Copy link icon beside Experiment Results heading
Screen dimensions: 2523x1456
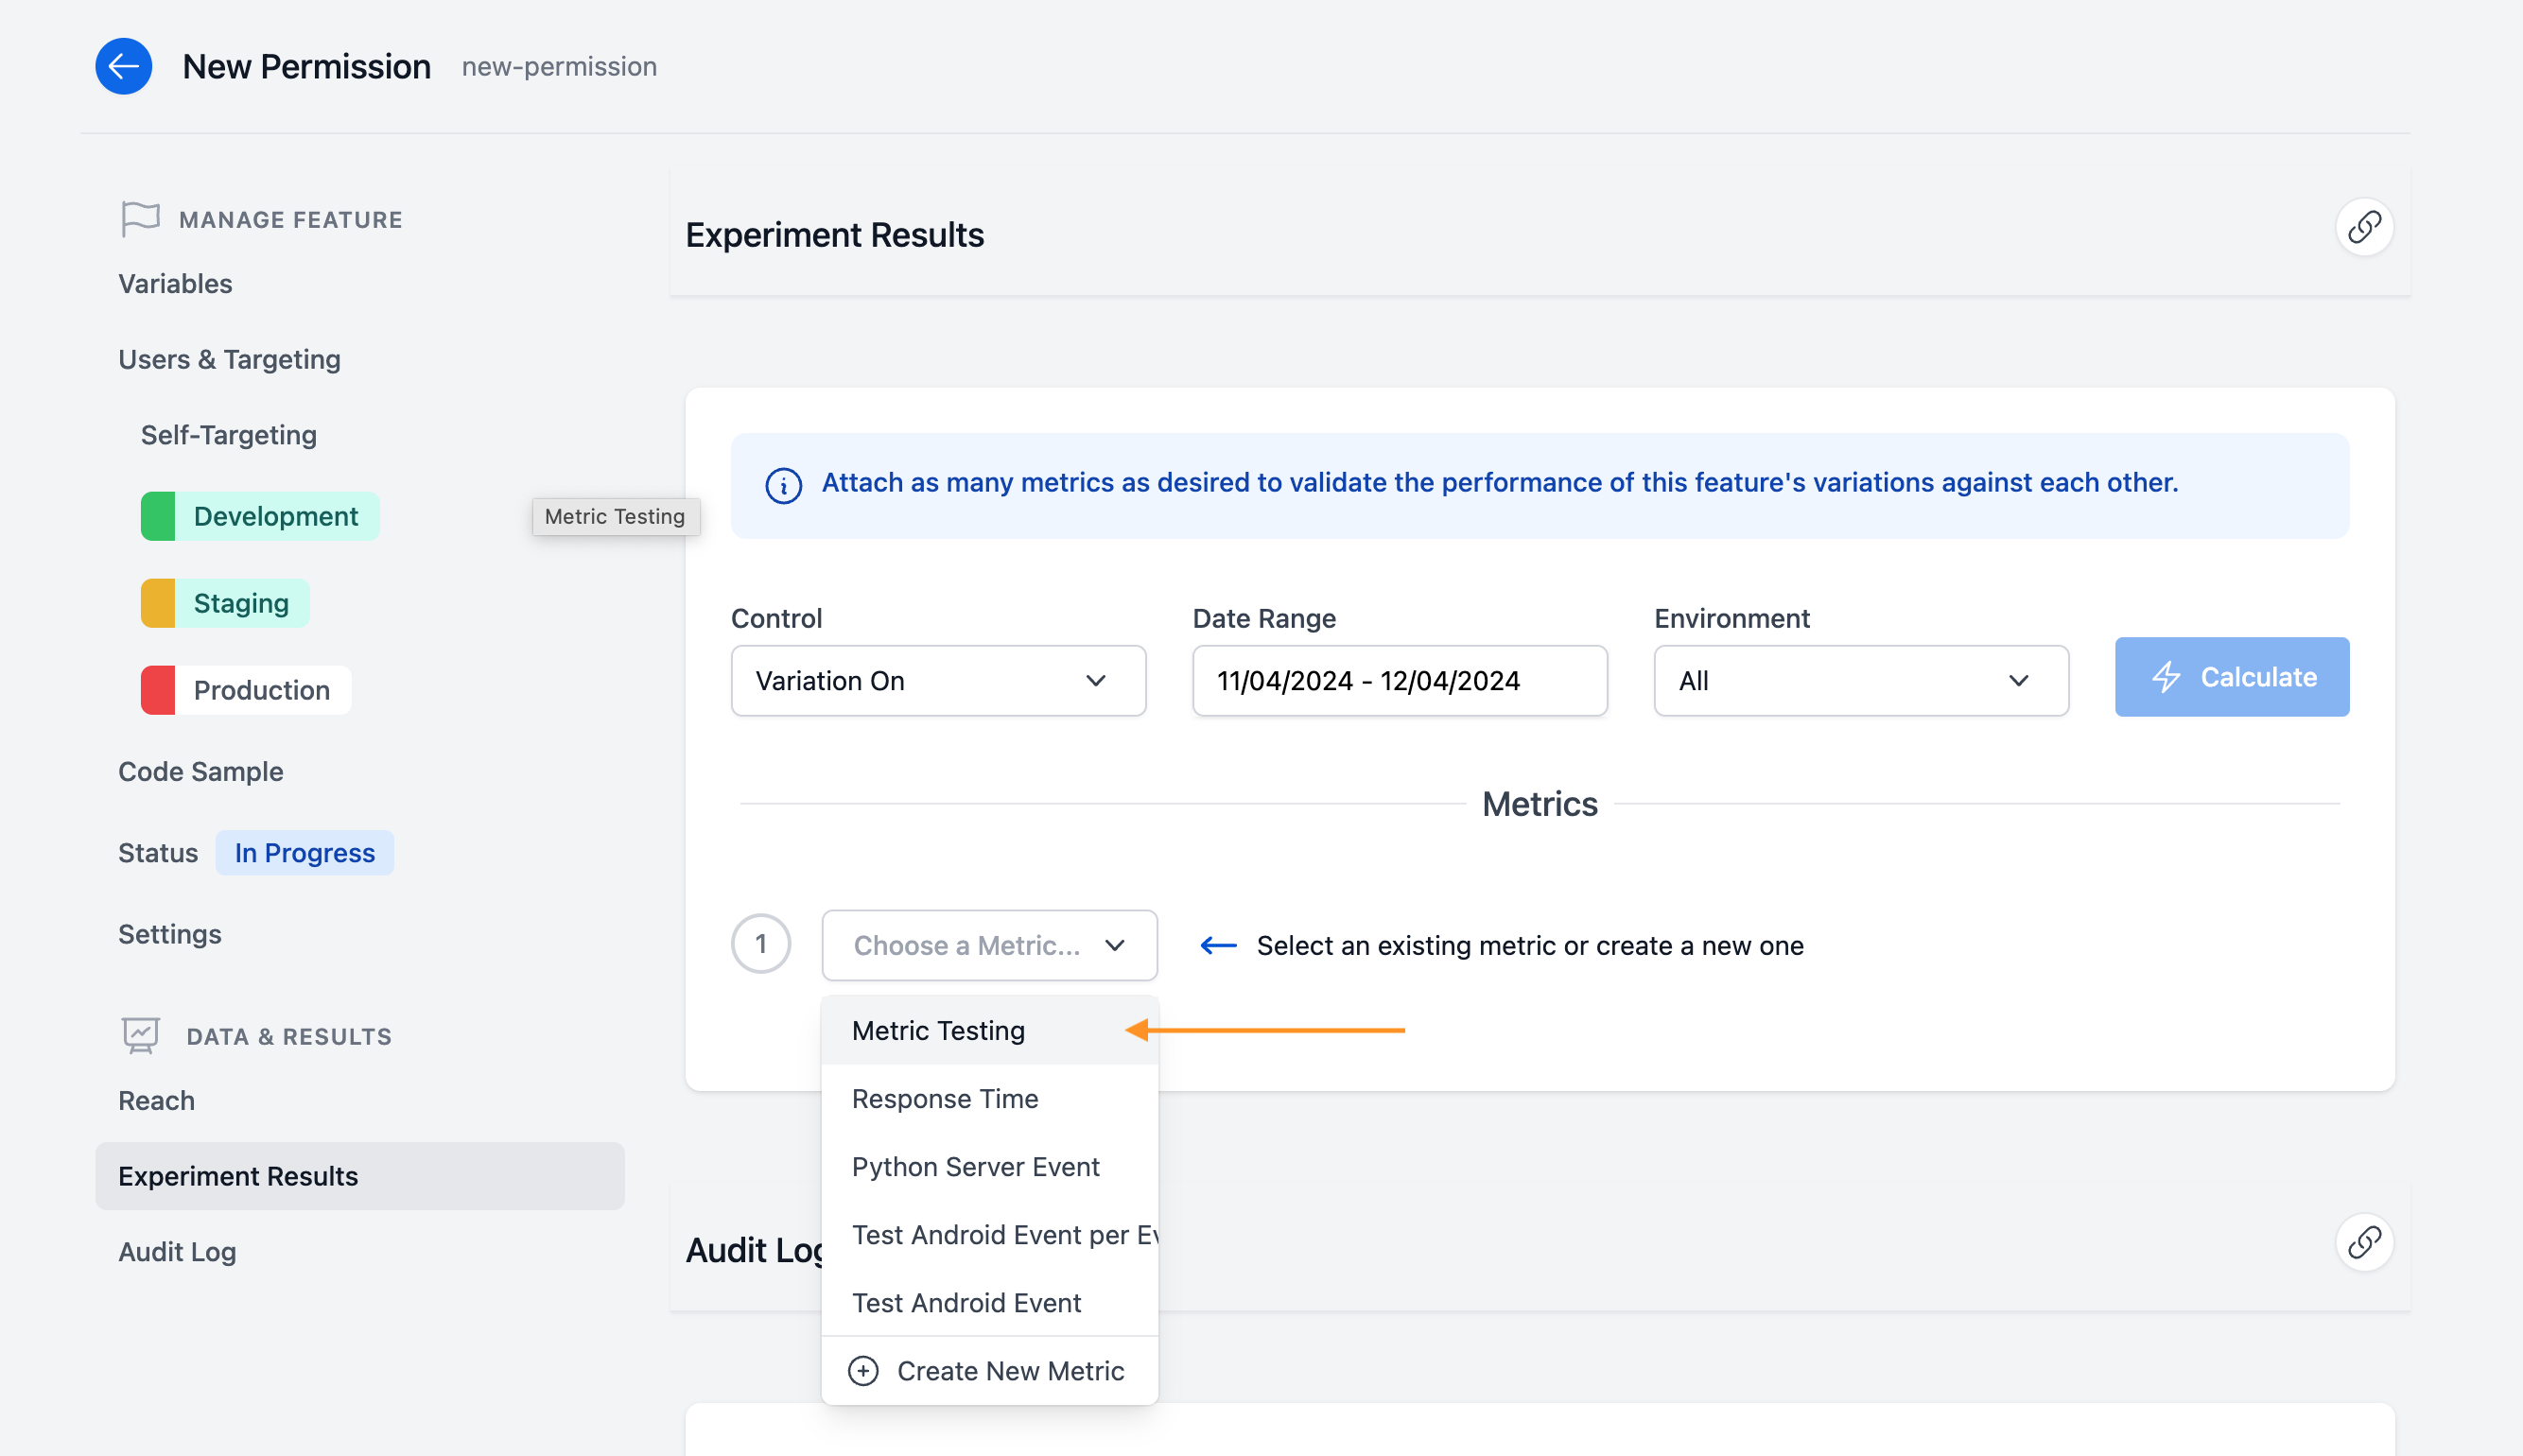tap(2363, 228)
